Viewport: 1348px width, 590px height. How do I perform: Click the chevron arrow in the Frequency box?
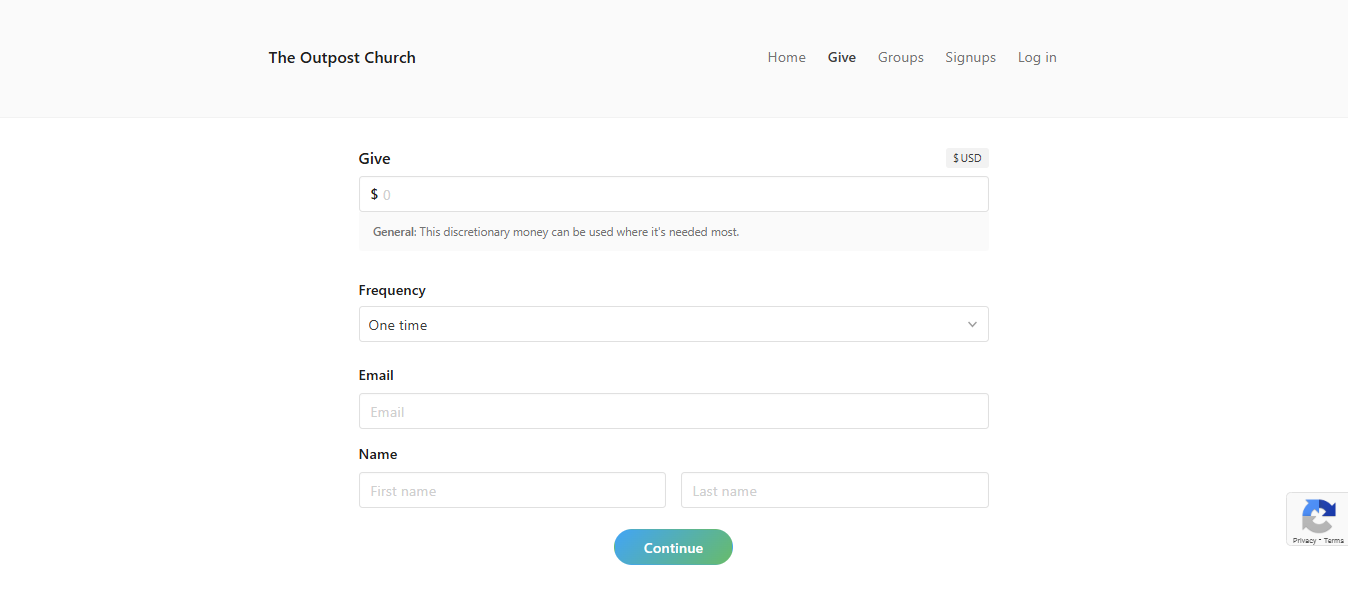[x=972, y=325]
